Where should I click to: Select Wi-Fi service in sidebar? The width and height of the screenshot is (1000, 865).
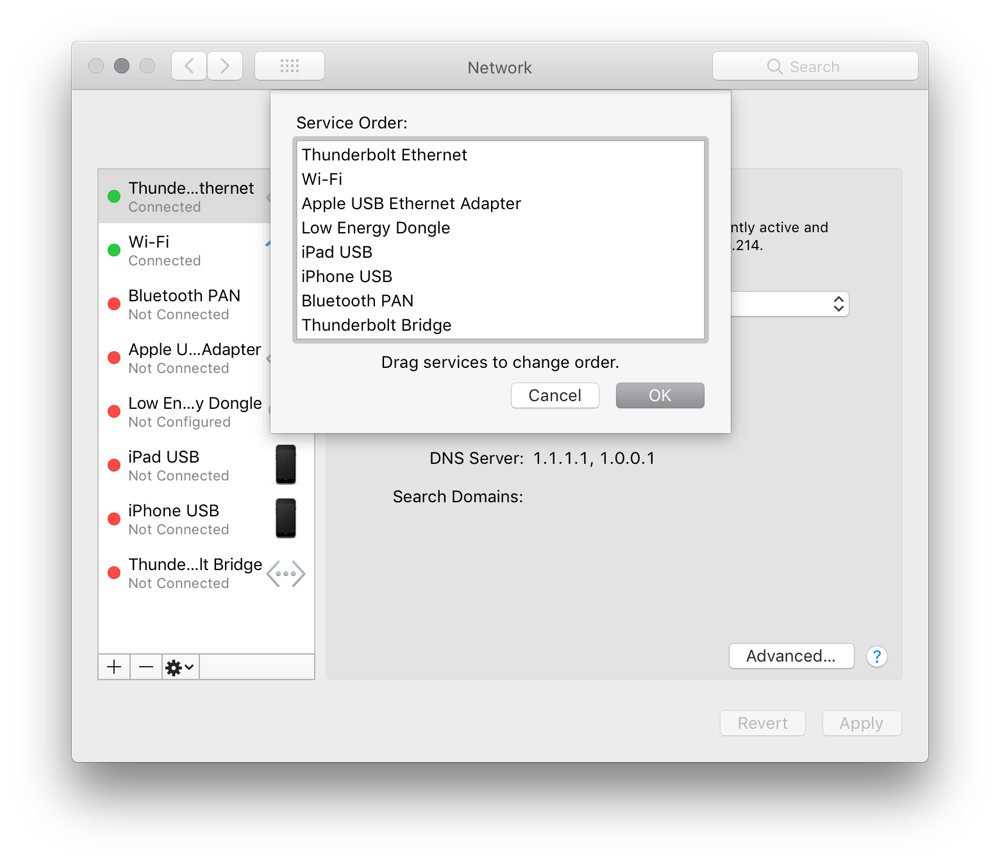point(184,250)
